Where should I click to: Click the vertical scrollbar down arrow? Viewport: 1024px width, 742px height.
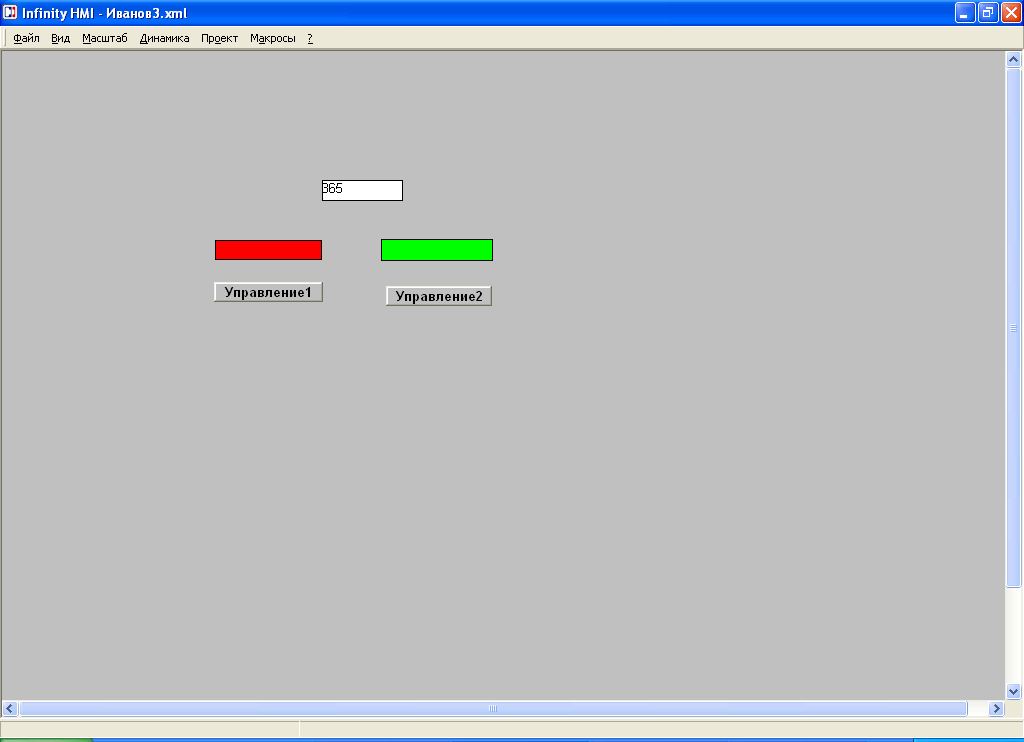click(x=1013, y=691)
